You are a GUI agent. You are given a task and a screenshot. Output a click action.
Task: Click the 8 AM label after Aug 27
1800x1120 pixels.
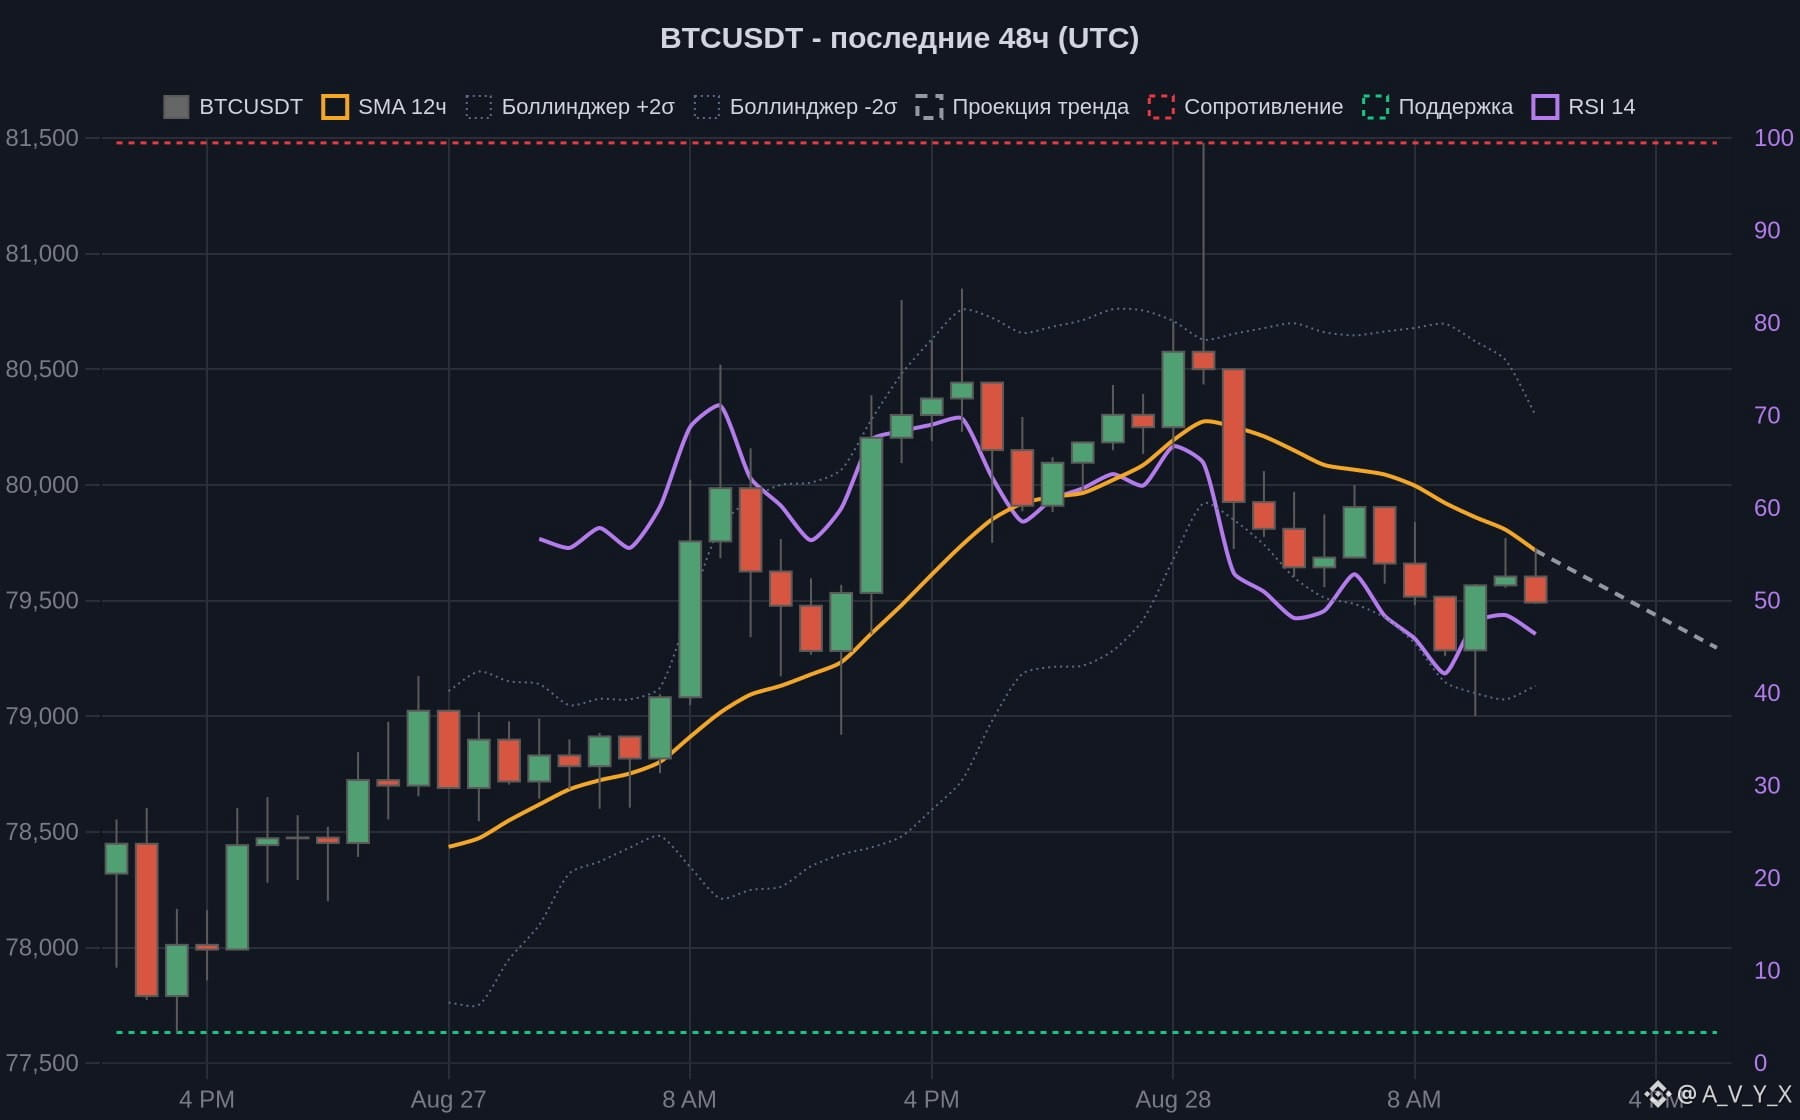tap(689, 1100)
